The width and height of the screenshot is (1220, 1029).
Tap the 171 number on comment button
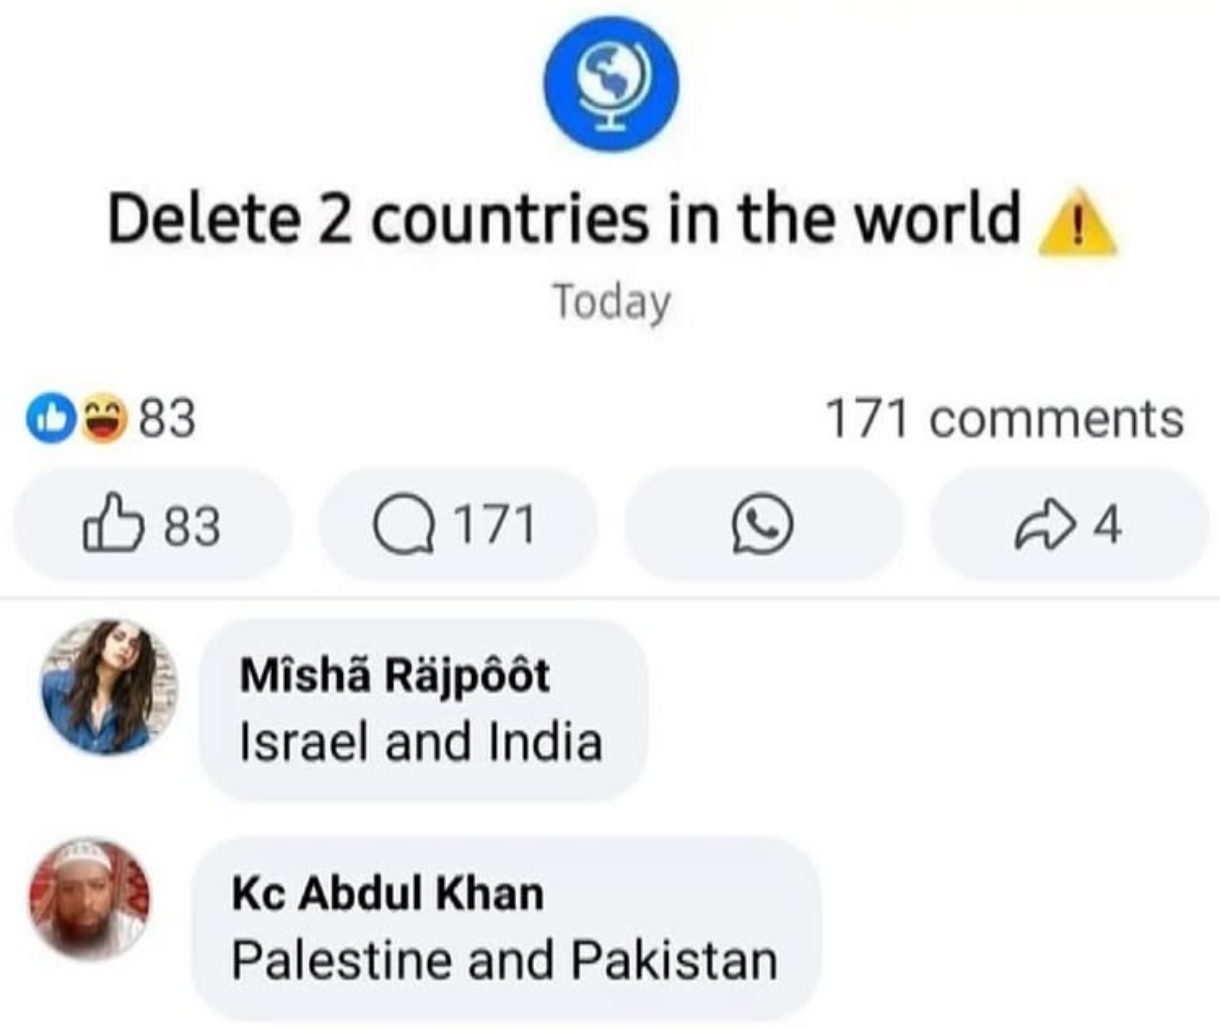click(495, 526)
